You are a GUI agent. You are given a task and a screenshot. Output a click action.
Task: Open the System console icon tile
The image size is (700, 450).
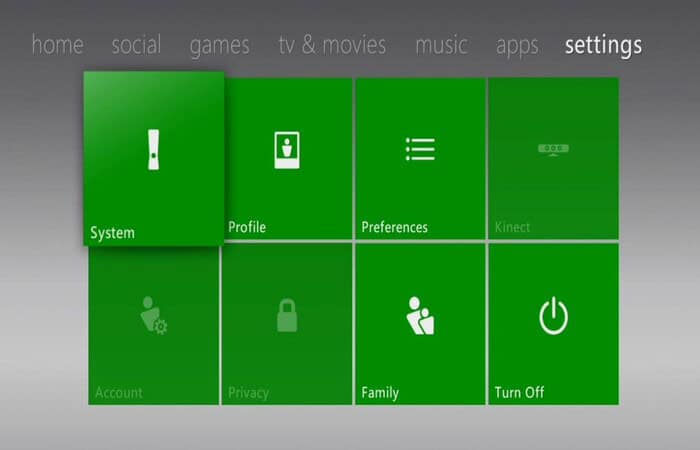point(154,158)
